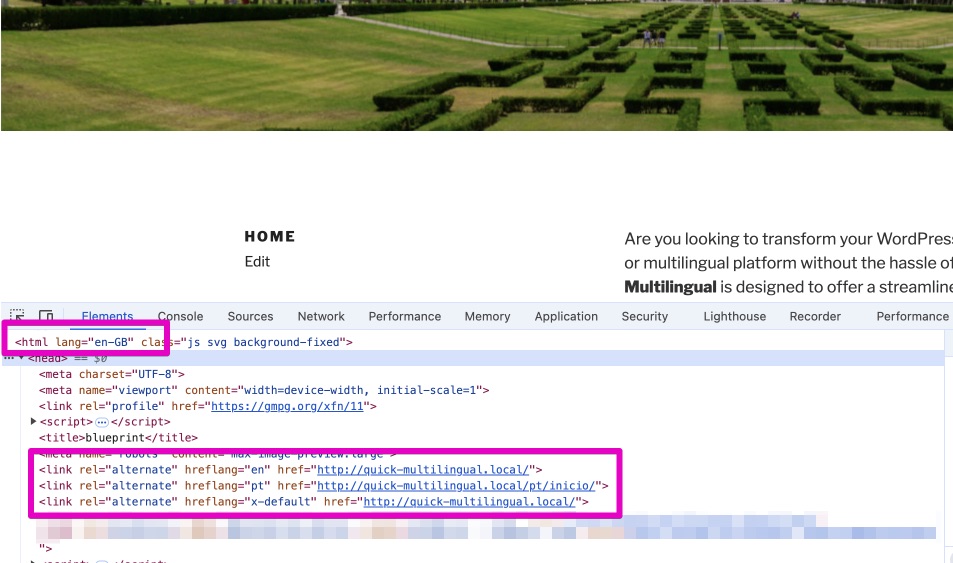This screenshot has width=953, height=563.
Task: Toggle the device toolbar icon
Action: [46, 316]
